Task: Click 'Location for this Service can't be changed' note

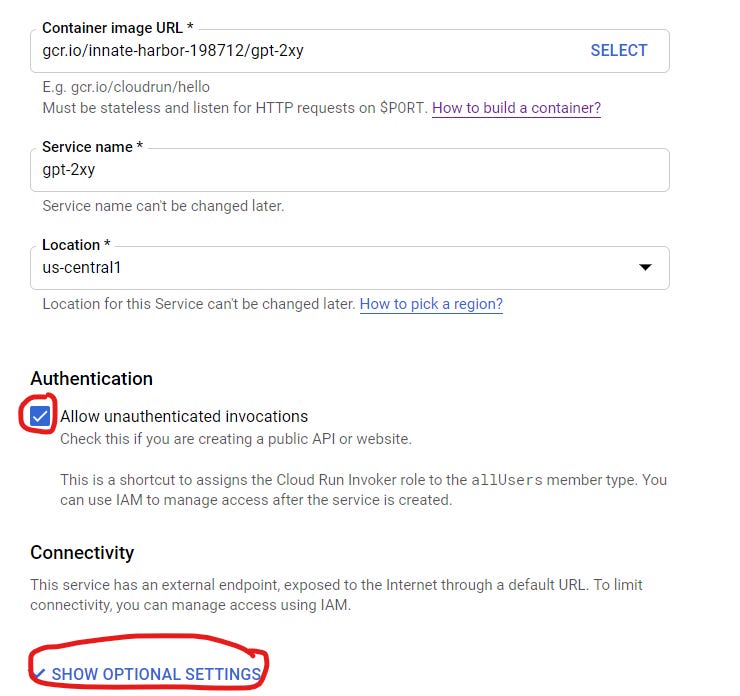Action: pos(198,304)
